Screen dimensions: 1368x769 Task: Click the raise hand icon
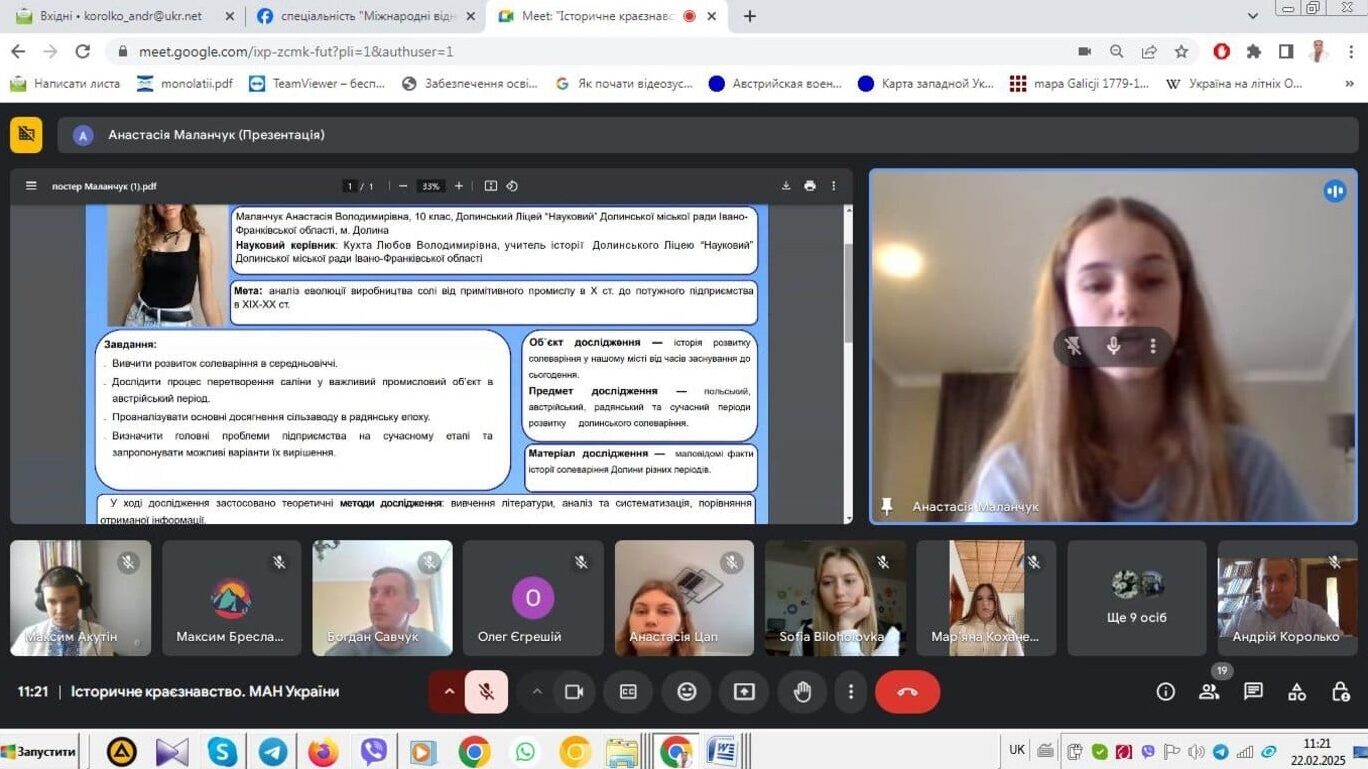pyautogui.click(x=802, y=692)
